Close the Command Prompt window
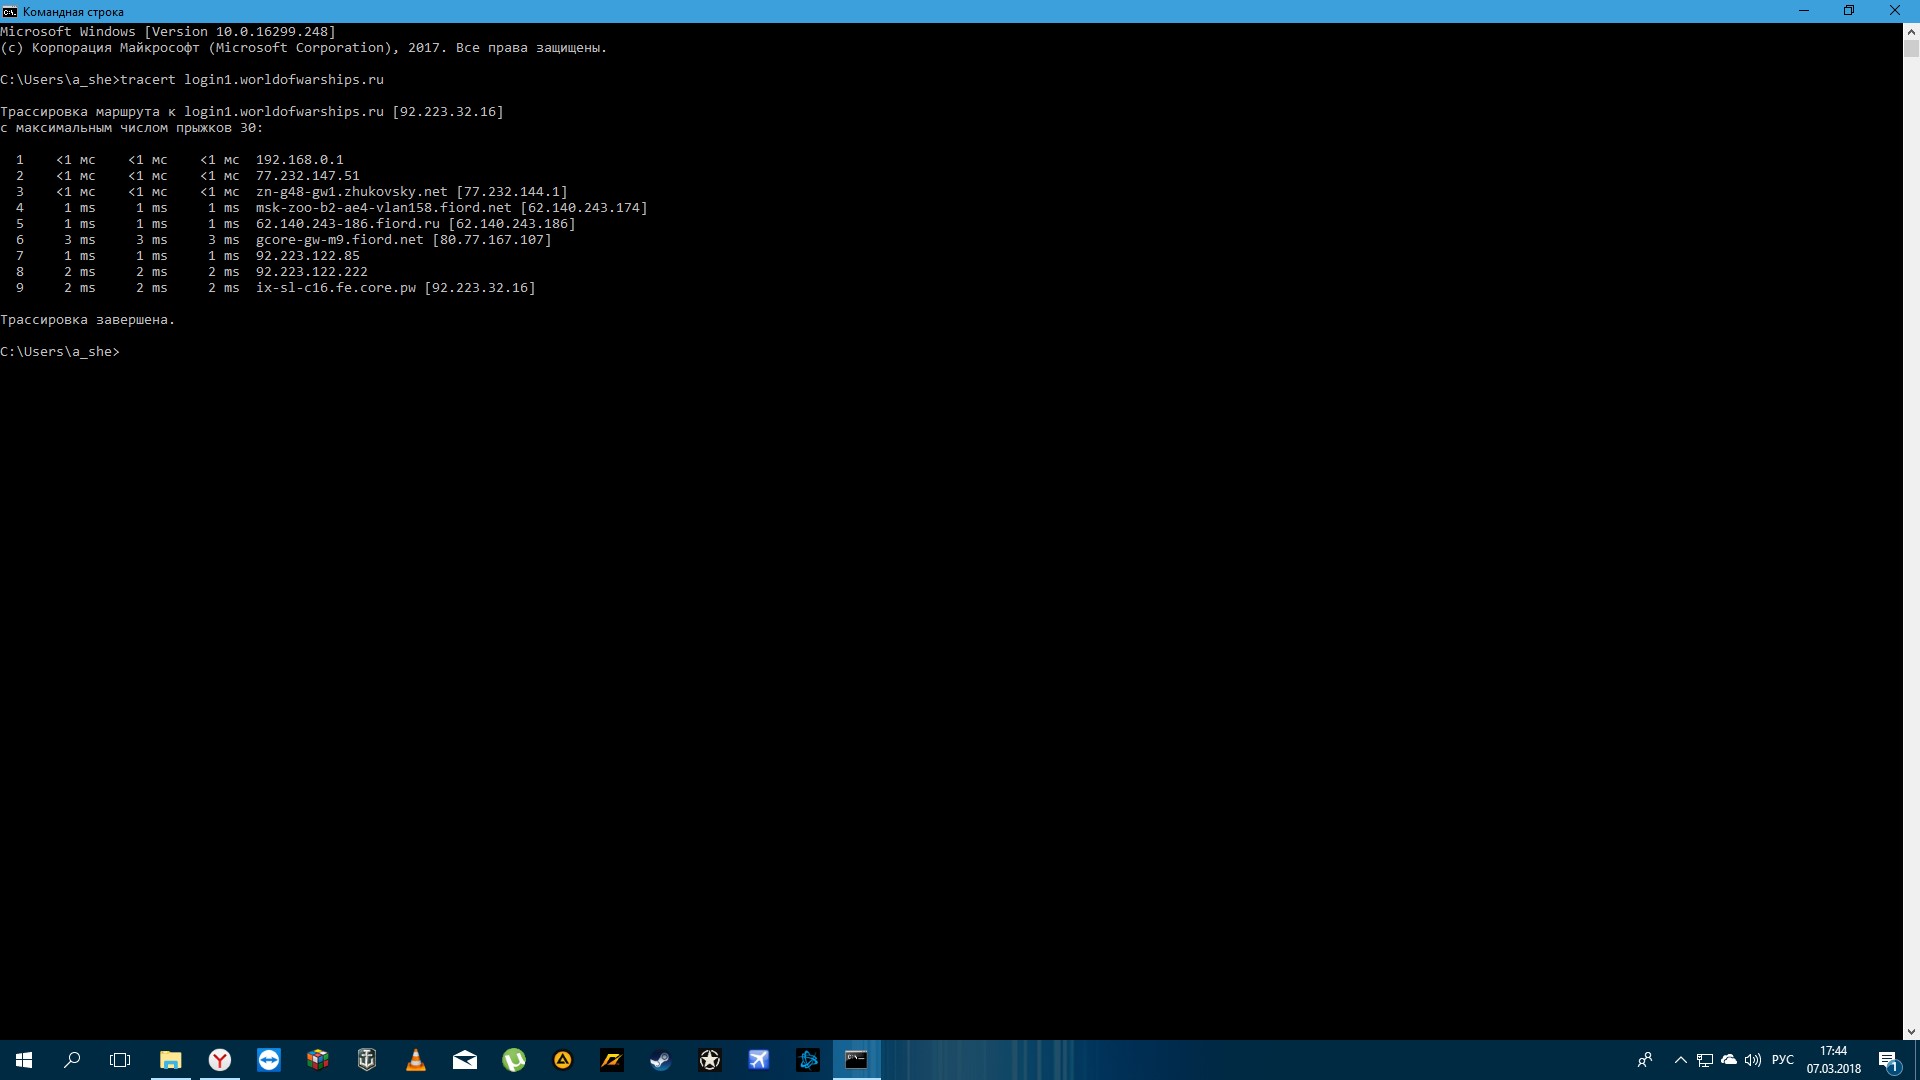 (1895, 11)
